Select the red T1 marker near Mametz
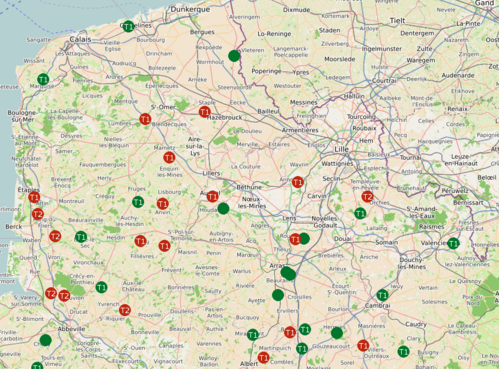 coord(169,157)
